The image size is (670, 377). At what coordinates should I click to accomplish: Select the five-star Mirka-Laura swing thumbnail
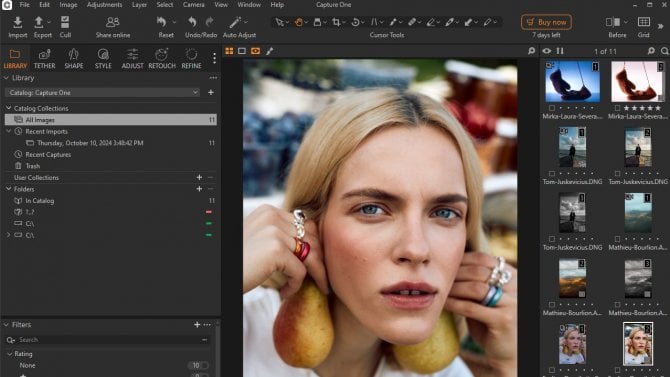click(x=637, y=82)
